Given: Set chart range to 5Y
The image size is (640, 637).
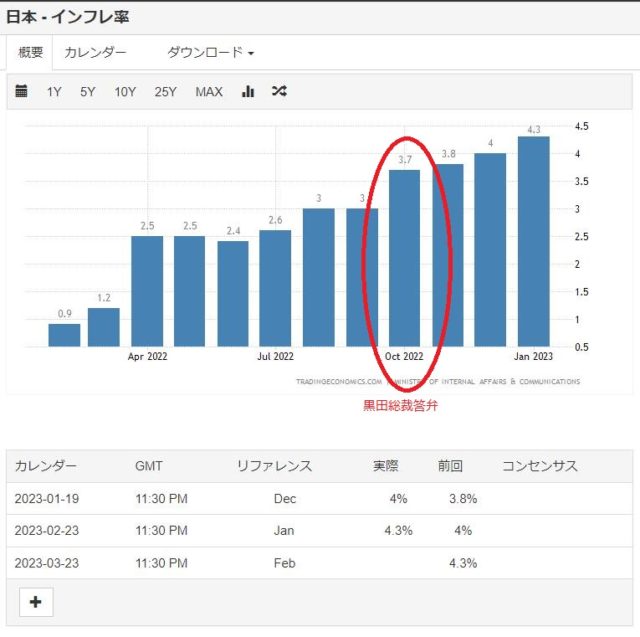Looking at the screenshot, I should point(88,92).
